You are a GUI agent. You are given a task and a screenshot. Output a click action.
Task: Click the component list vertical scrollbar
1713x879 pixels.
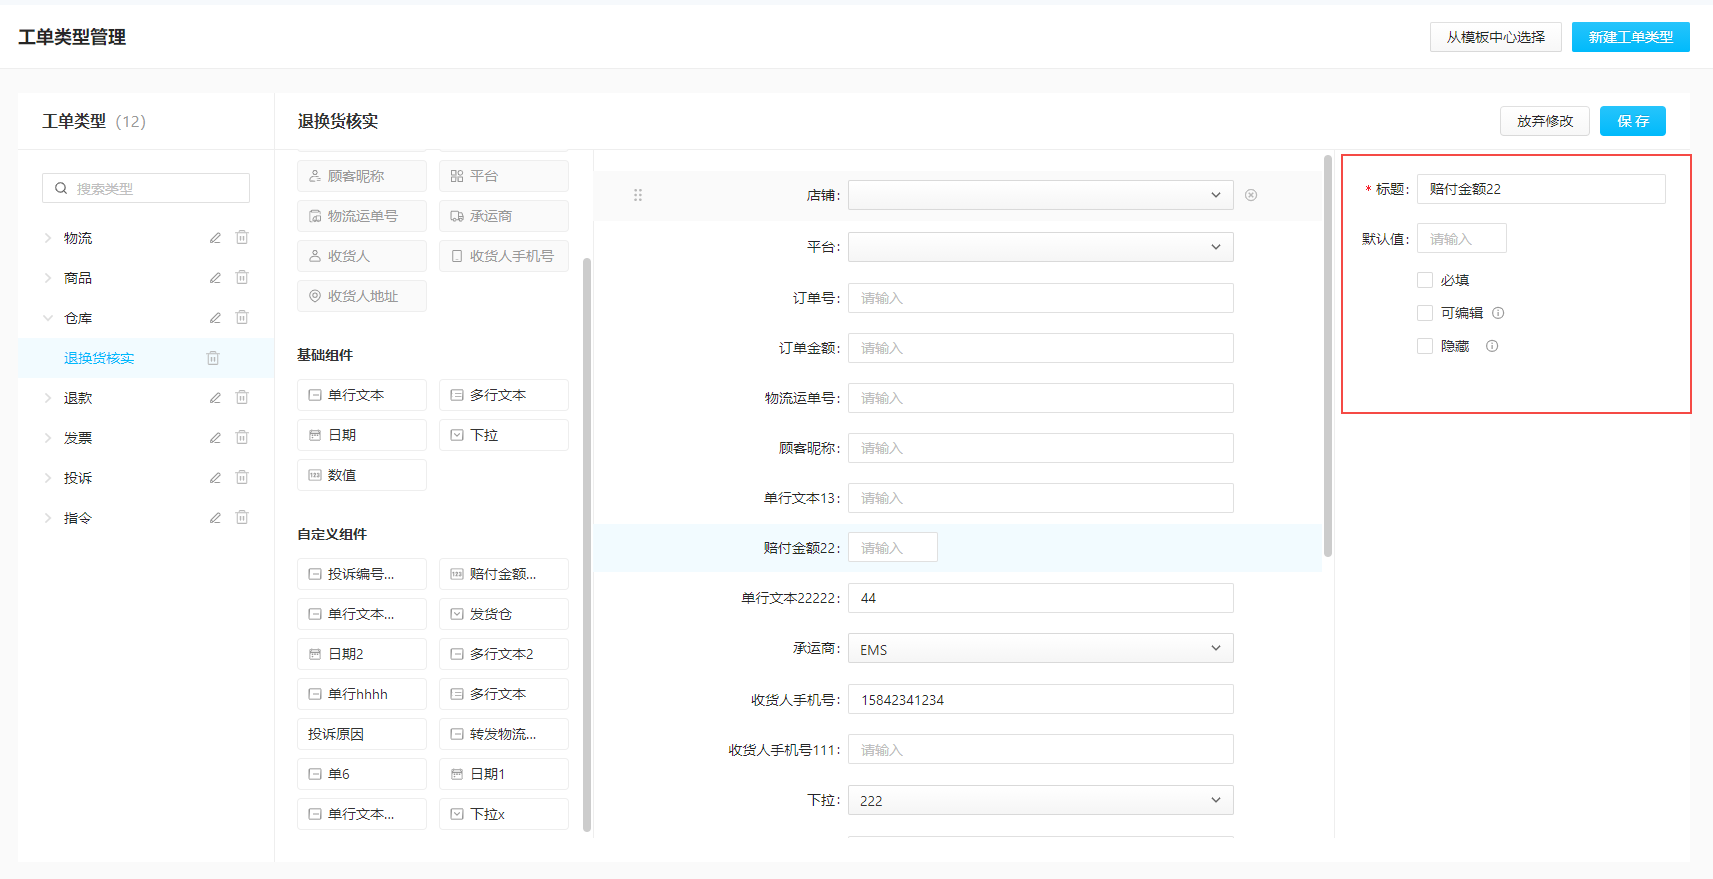tap(587, 545)
